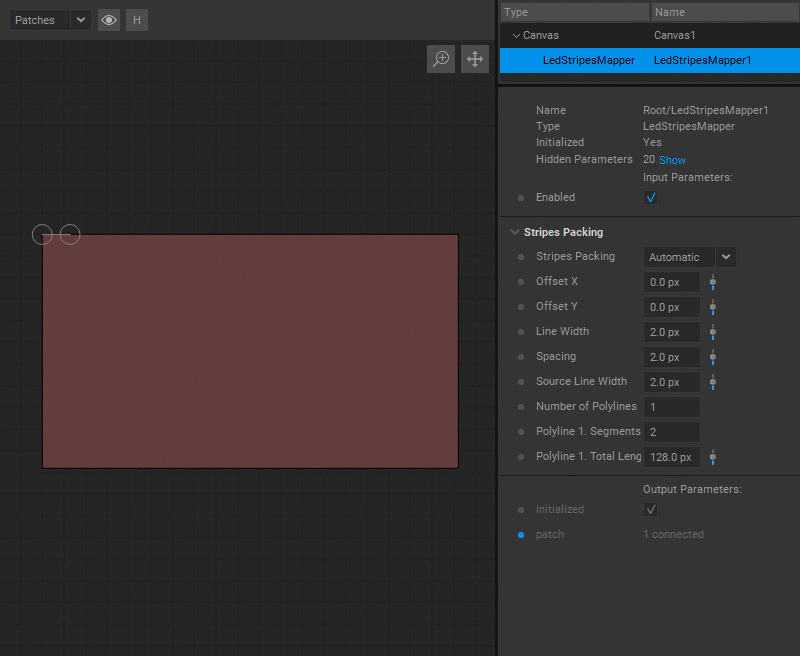
Task: Edit the Source Line Width field
Action: click(x=671, y=382)
